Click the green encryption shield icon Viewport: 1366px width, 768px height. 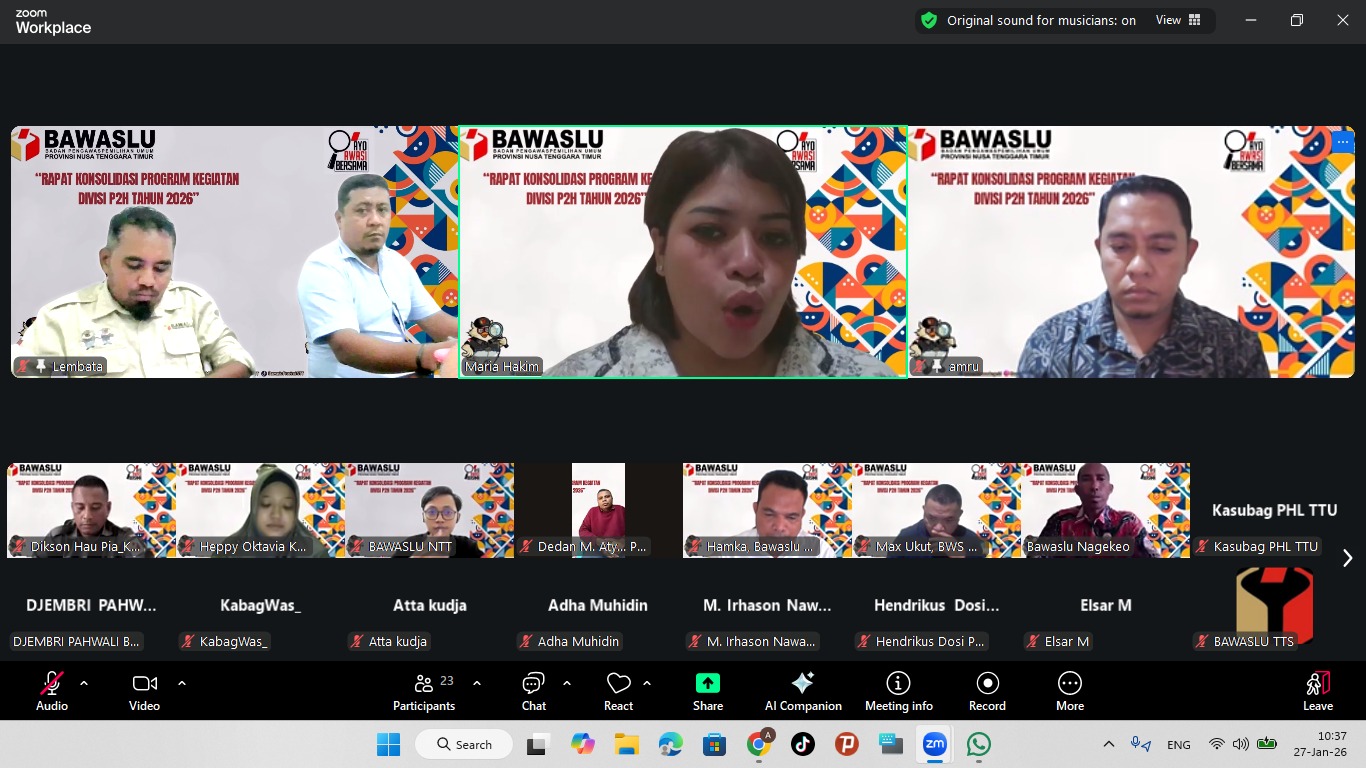pos(929,20)
